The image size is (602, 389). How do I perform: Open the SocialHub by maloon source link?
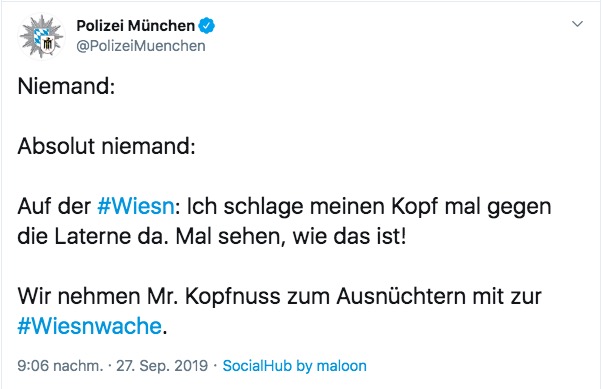click(294, 366)
